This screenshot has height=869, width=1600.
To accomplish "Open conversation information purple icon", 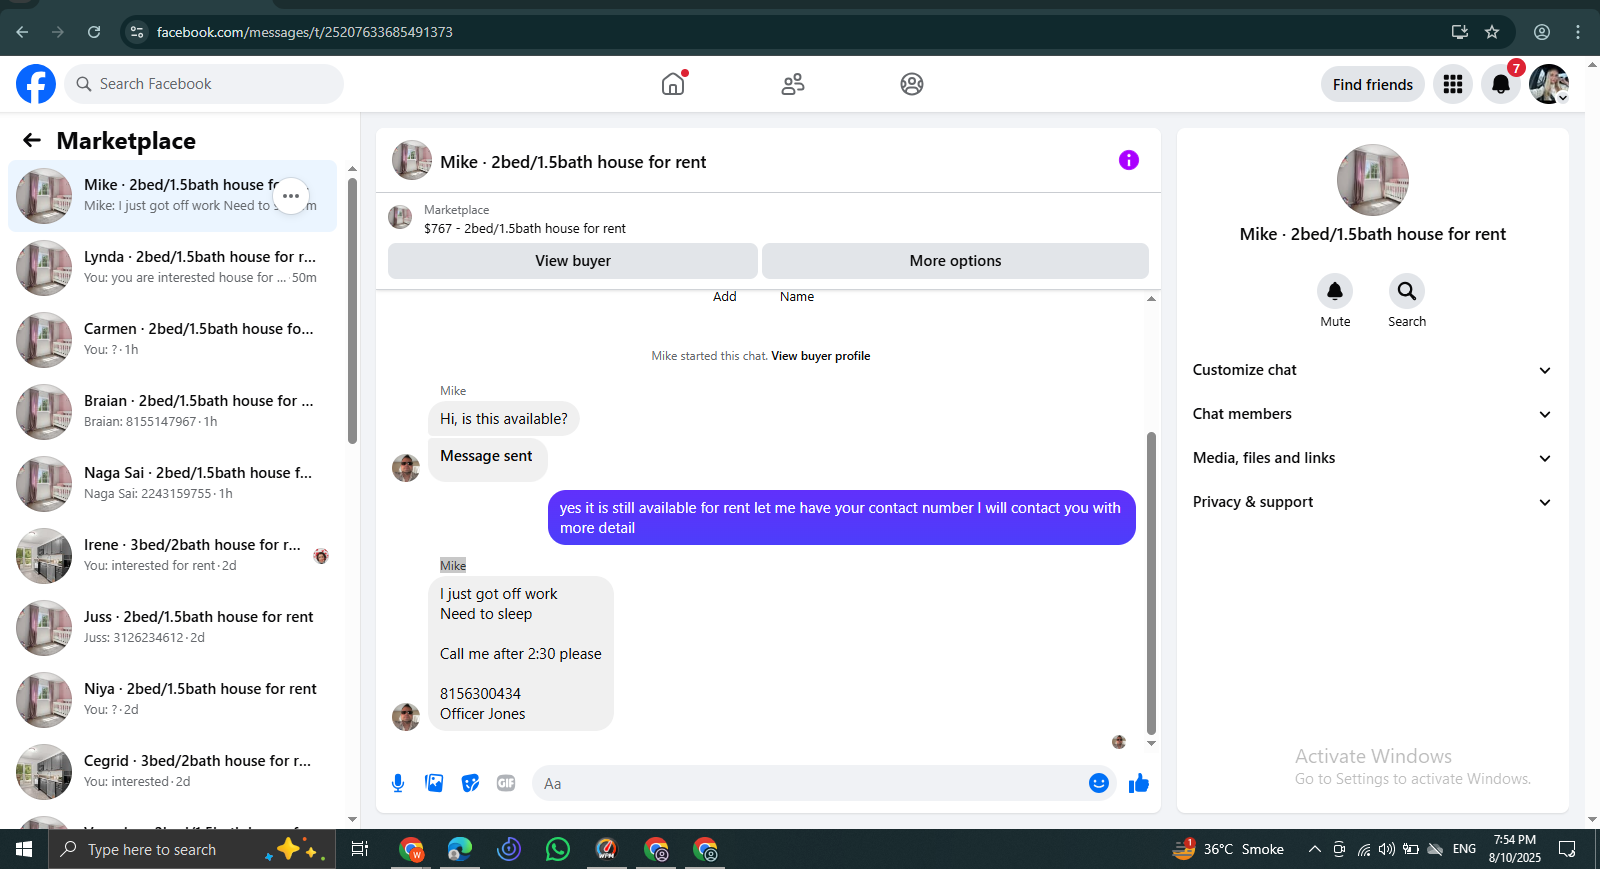I will [1129, 160].
